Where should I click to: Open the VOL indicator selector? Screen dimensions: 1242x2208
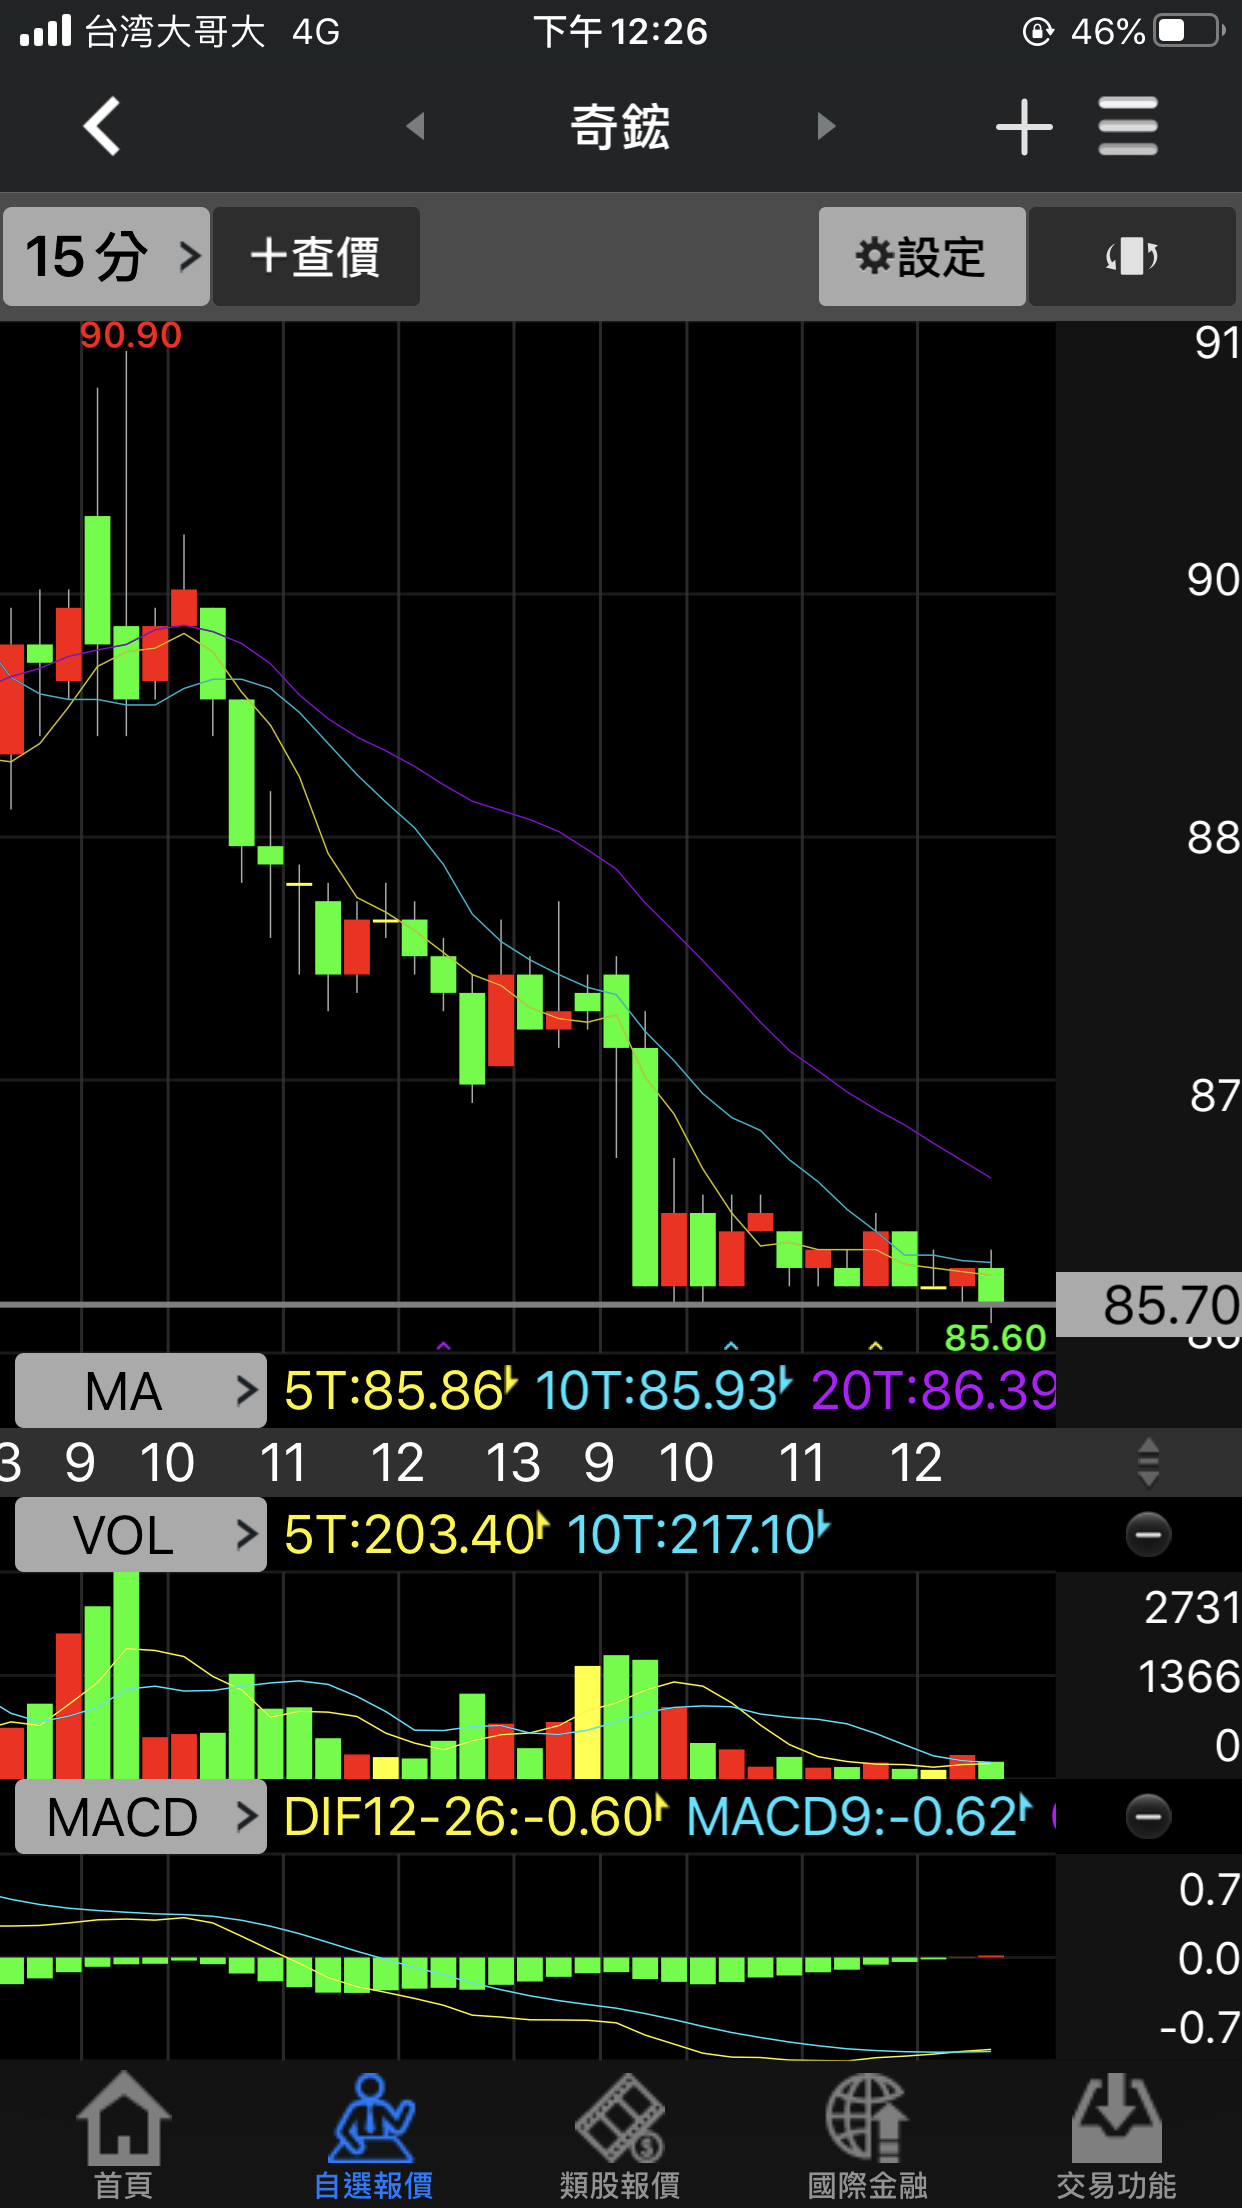click(141, 1535)
